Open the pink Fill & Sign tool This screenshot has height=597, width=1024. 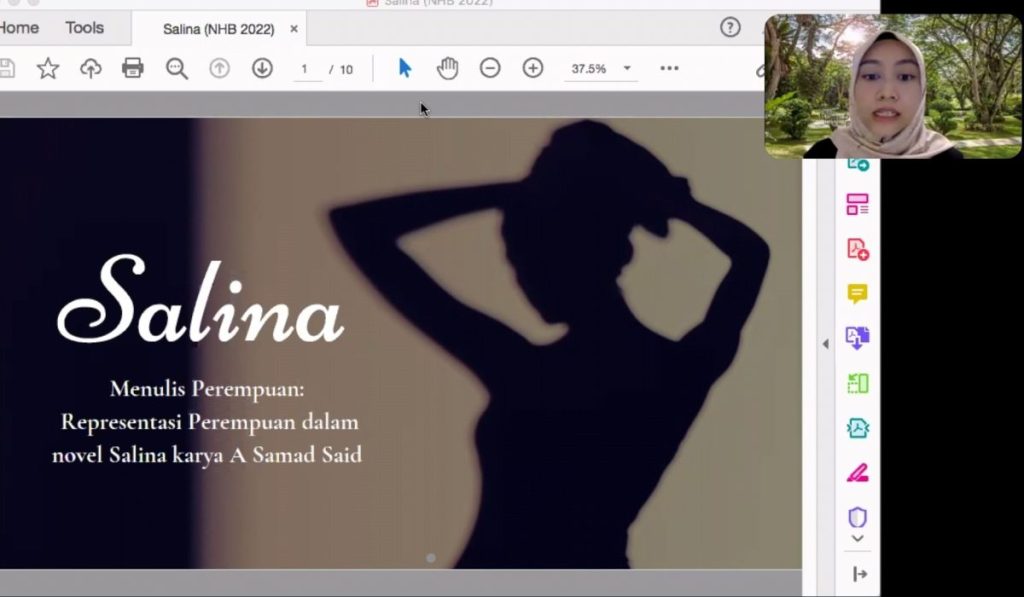[857, 473]
